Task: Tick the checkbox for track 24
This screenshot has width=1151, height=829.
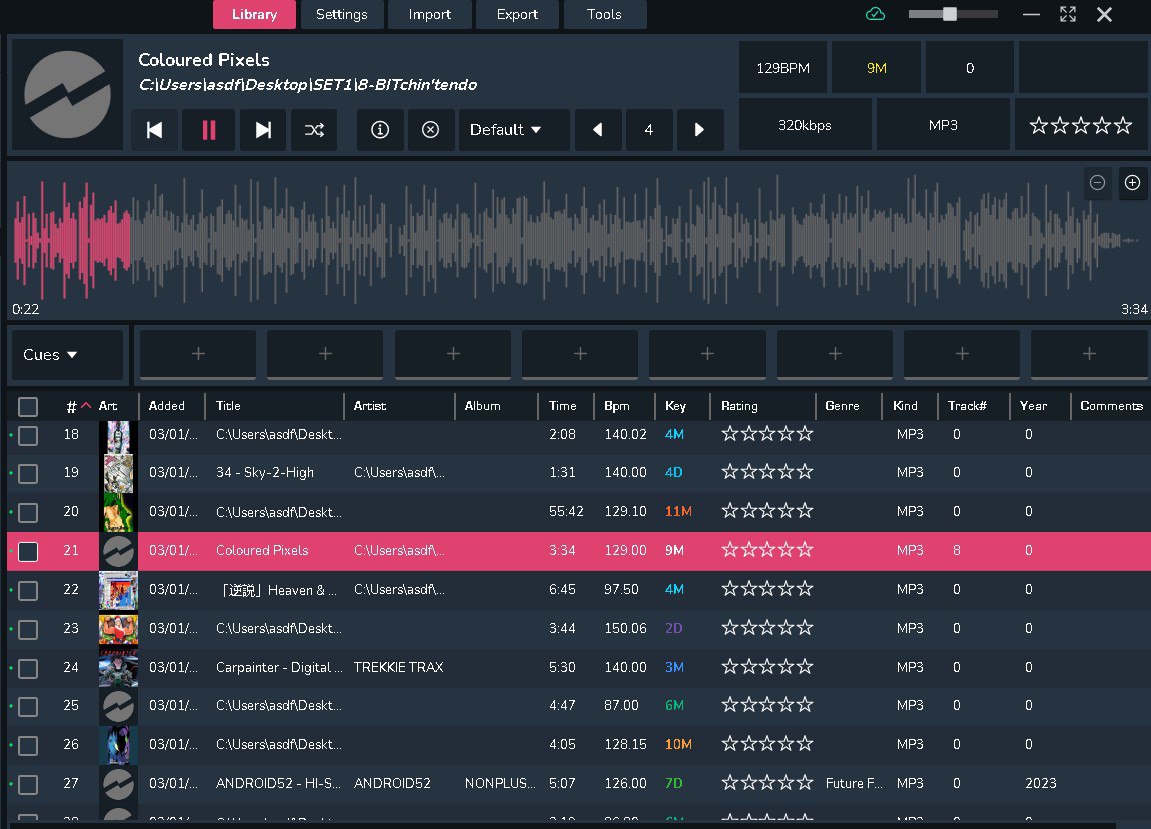Action: pos(28,668)
